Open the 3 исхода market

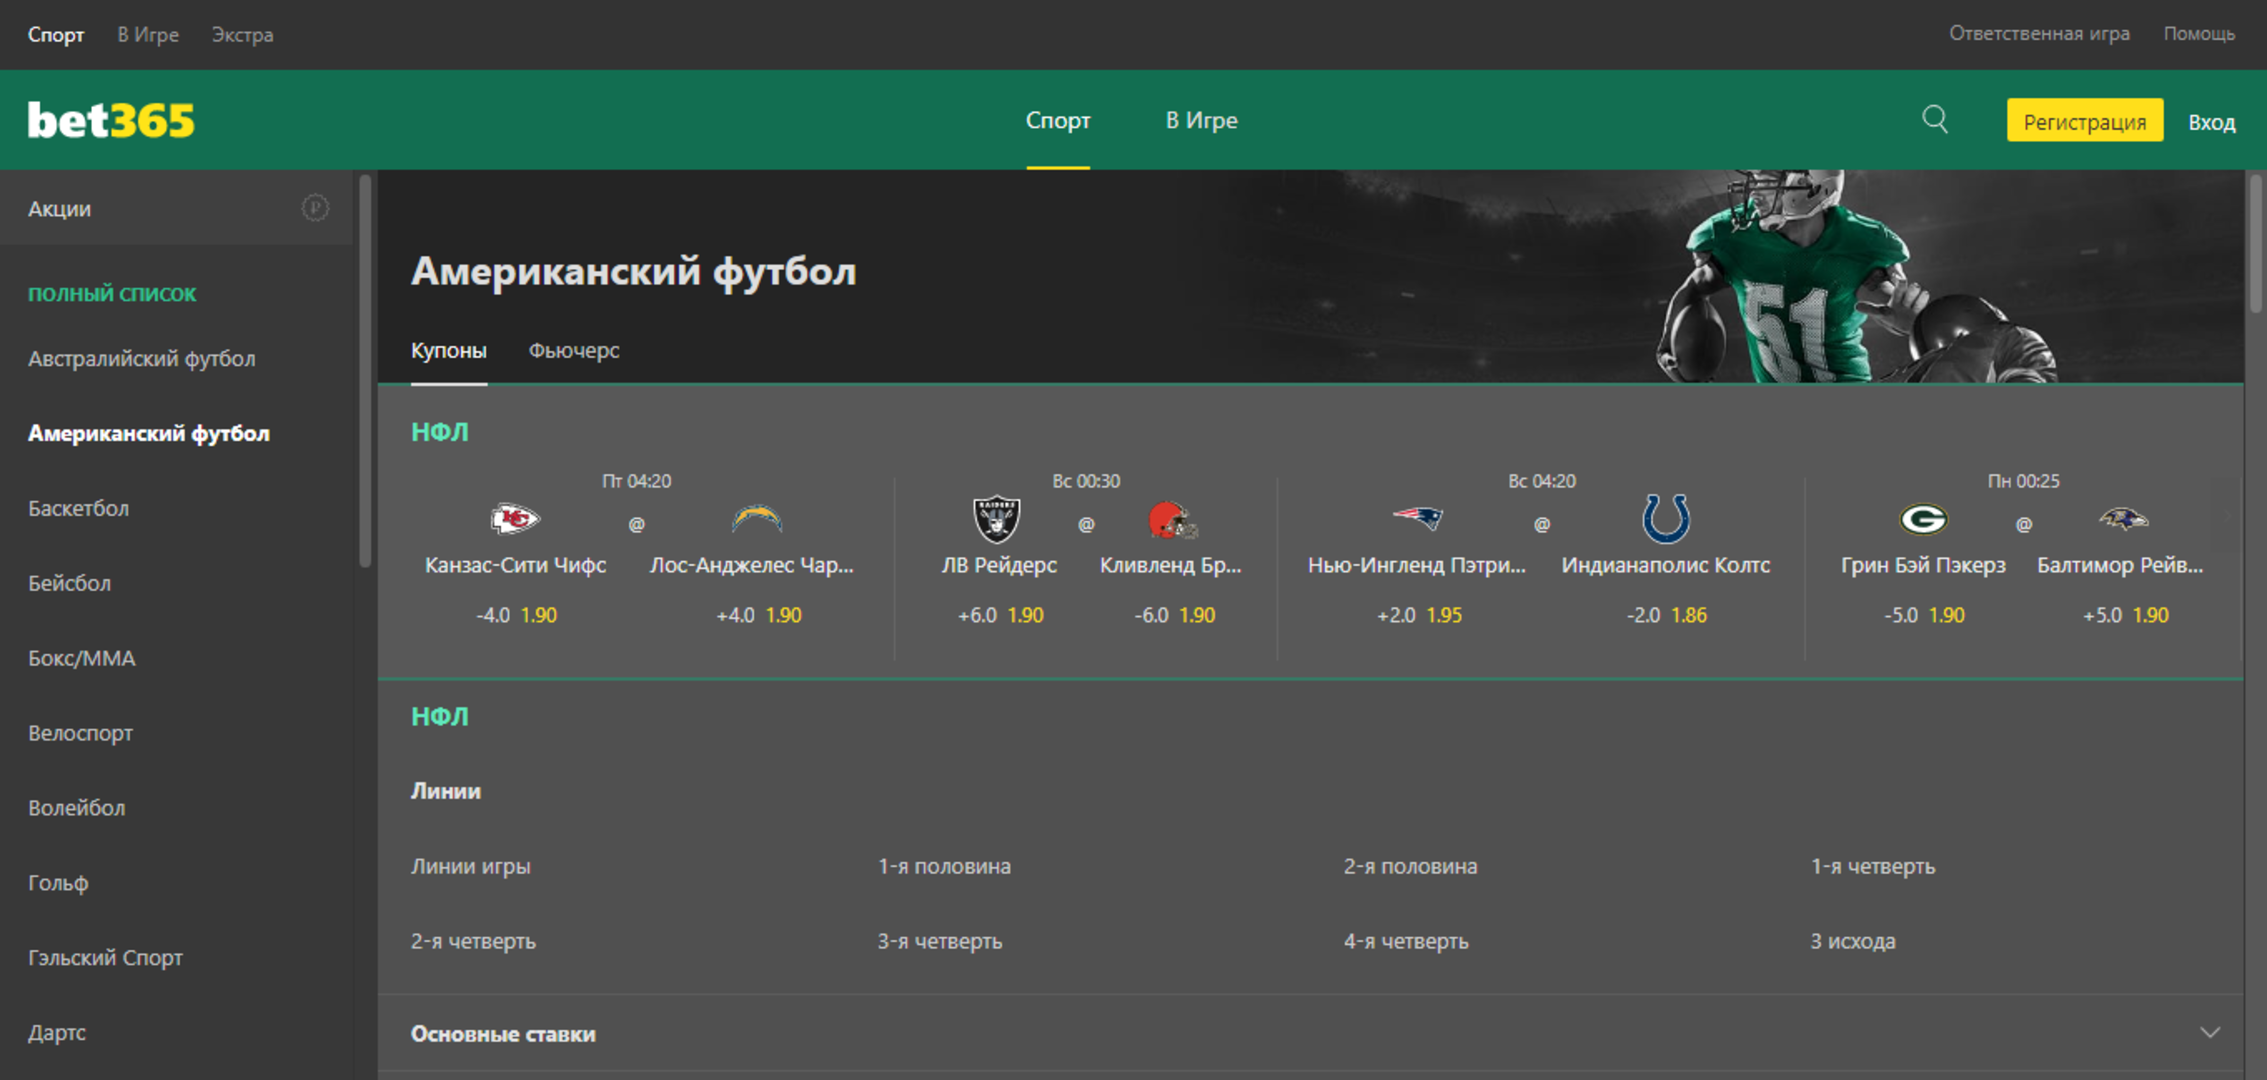coord(1853,941)
